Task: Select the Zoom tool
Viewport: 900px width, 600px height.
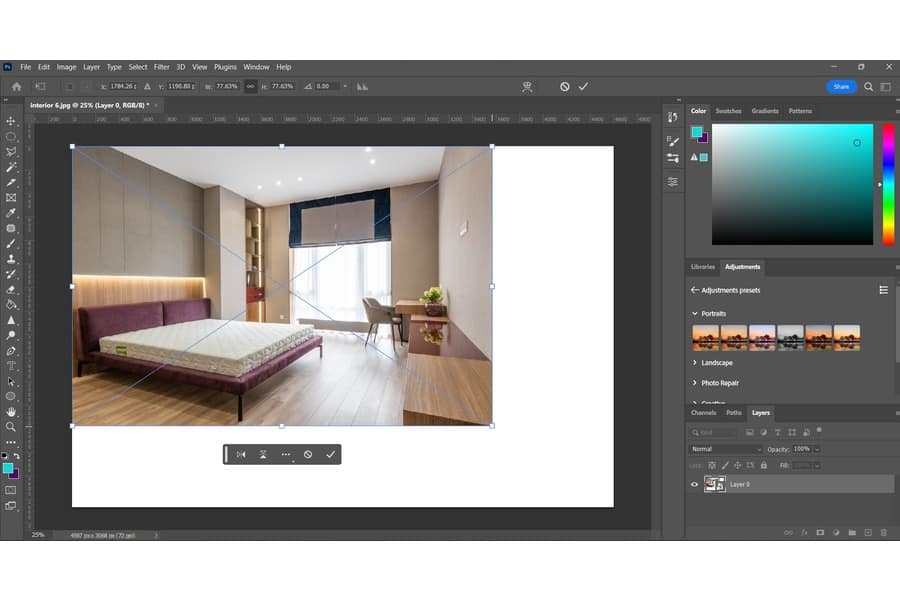Action: (x=11, y=427)
